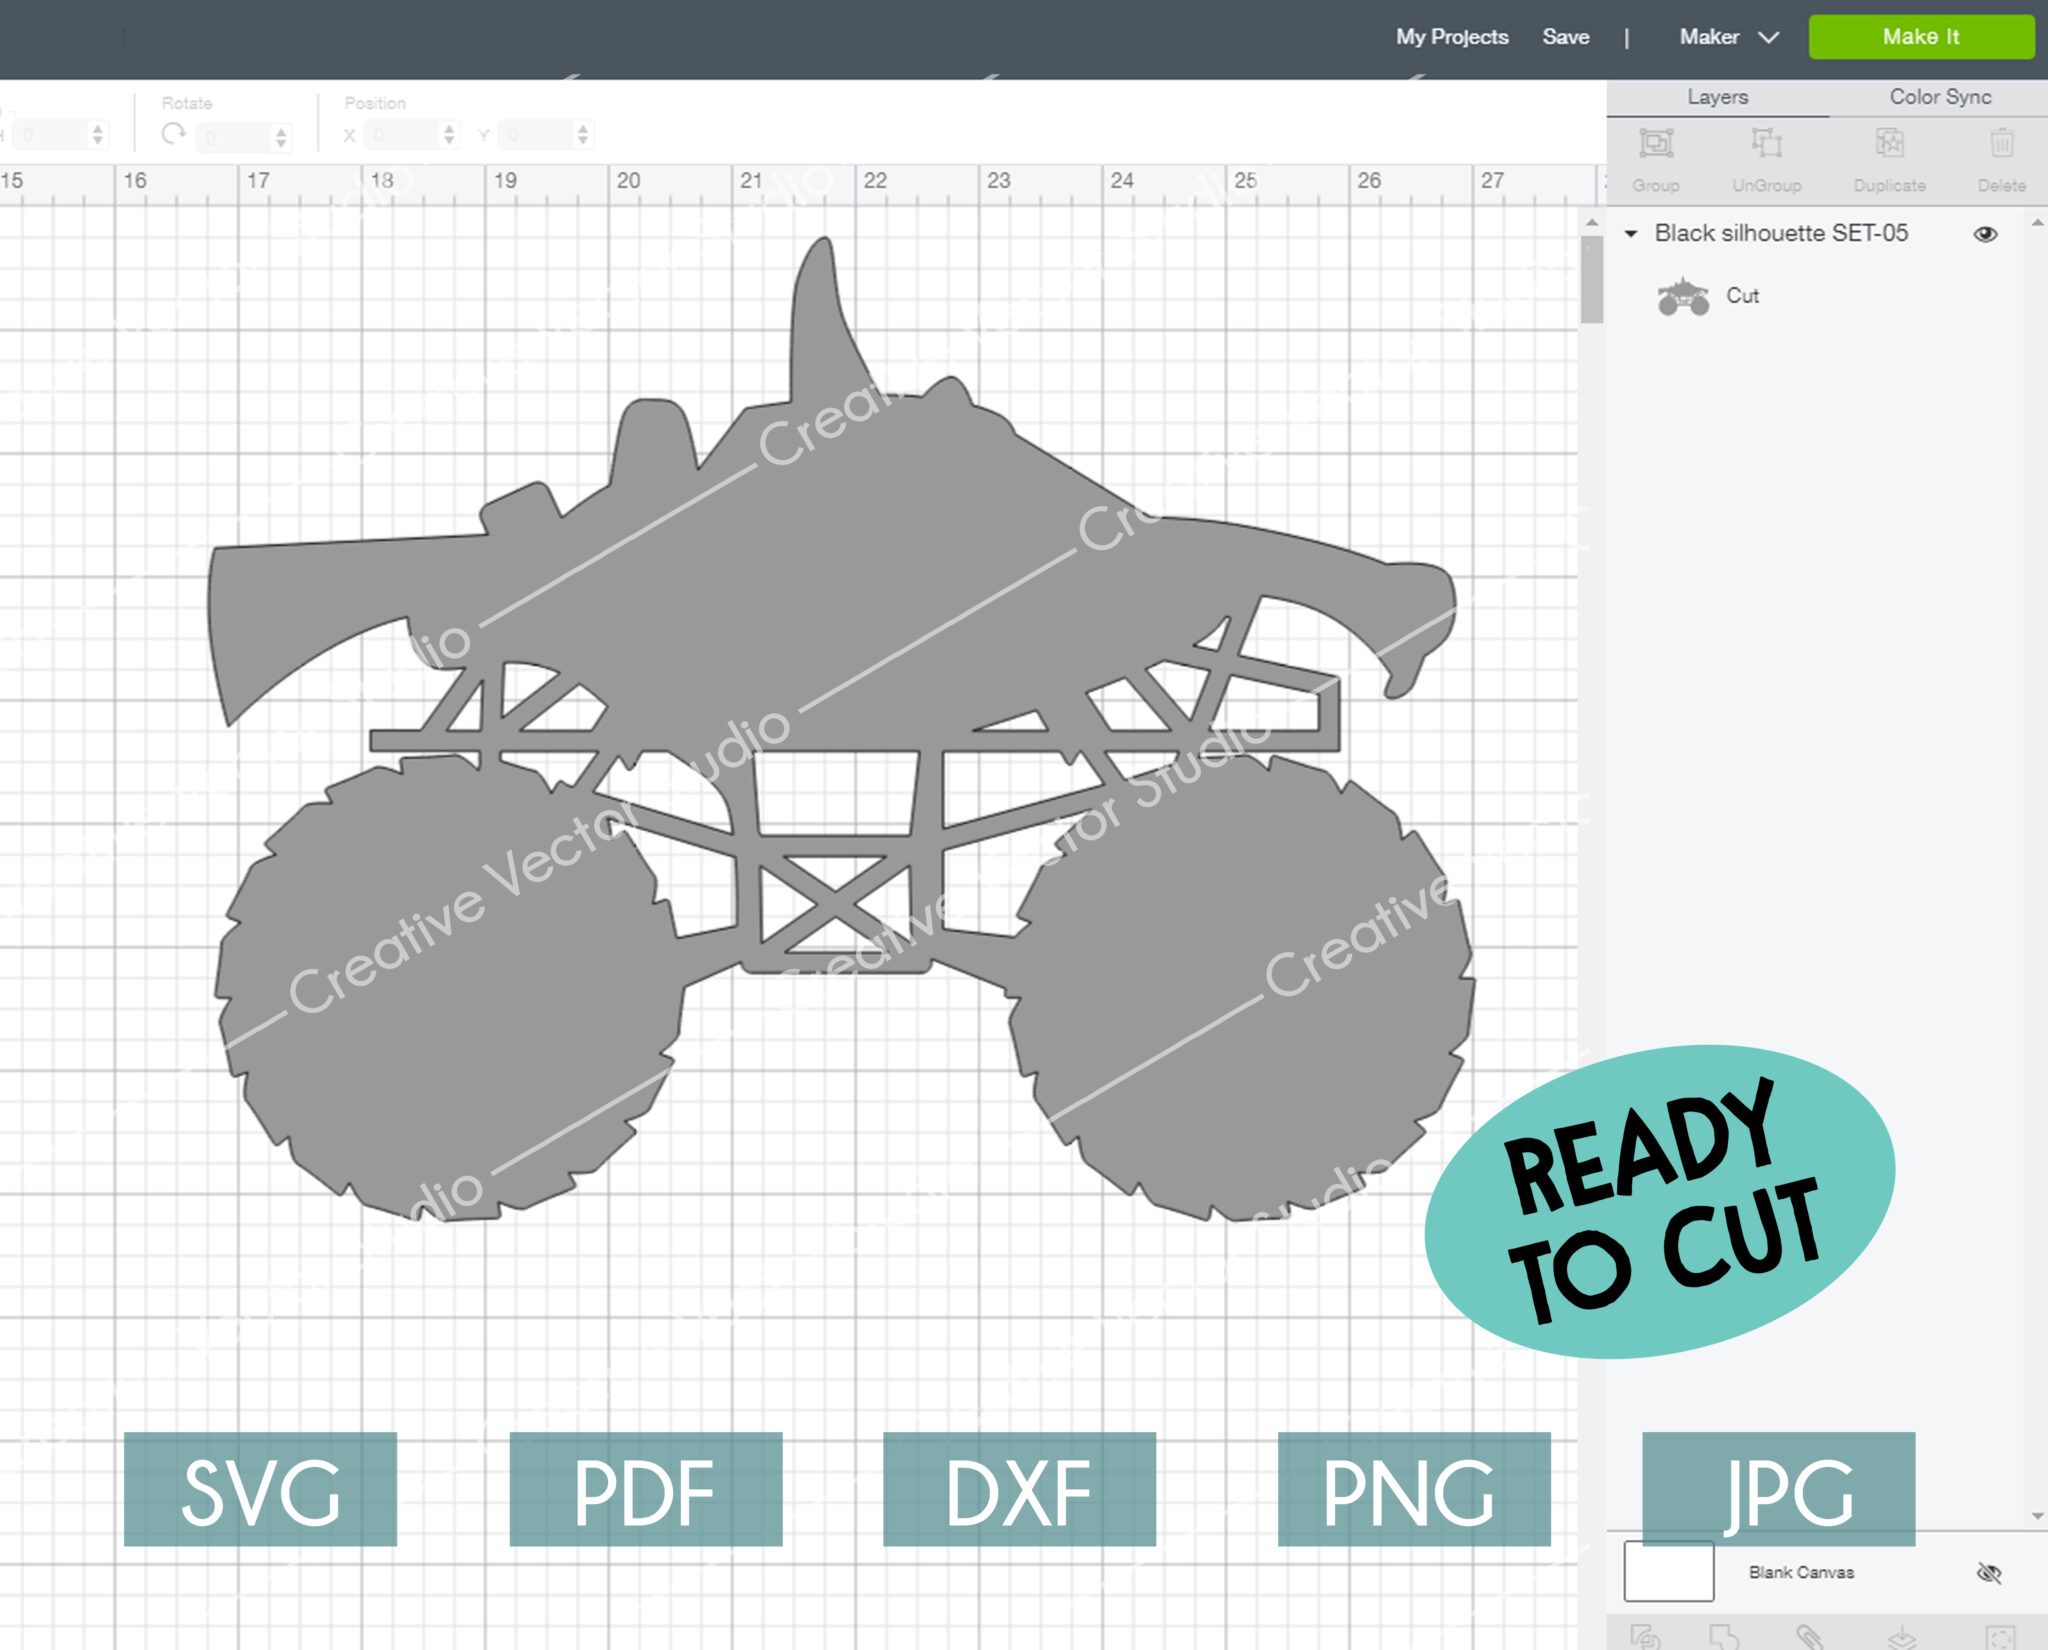Open the Maker machine dropdown

click(1729, 37)
